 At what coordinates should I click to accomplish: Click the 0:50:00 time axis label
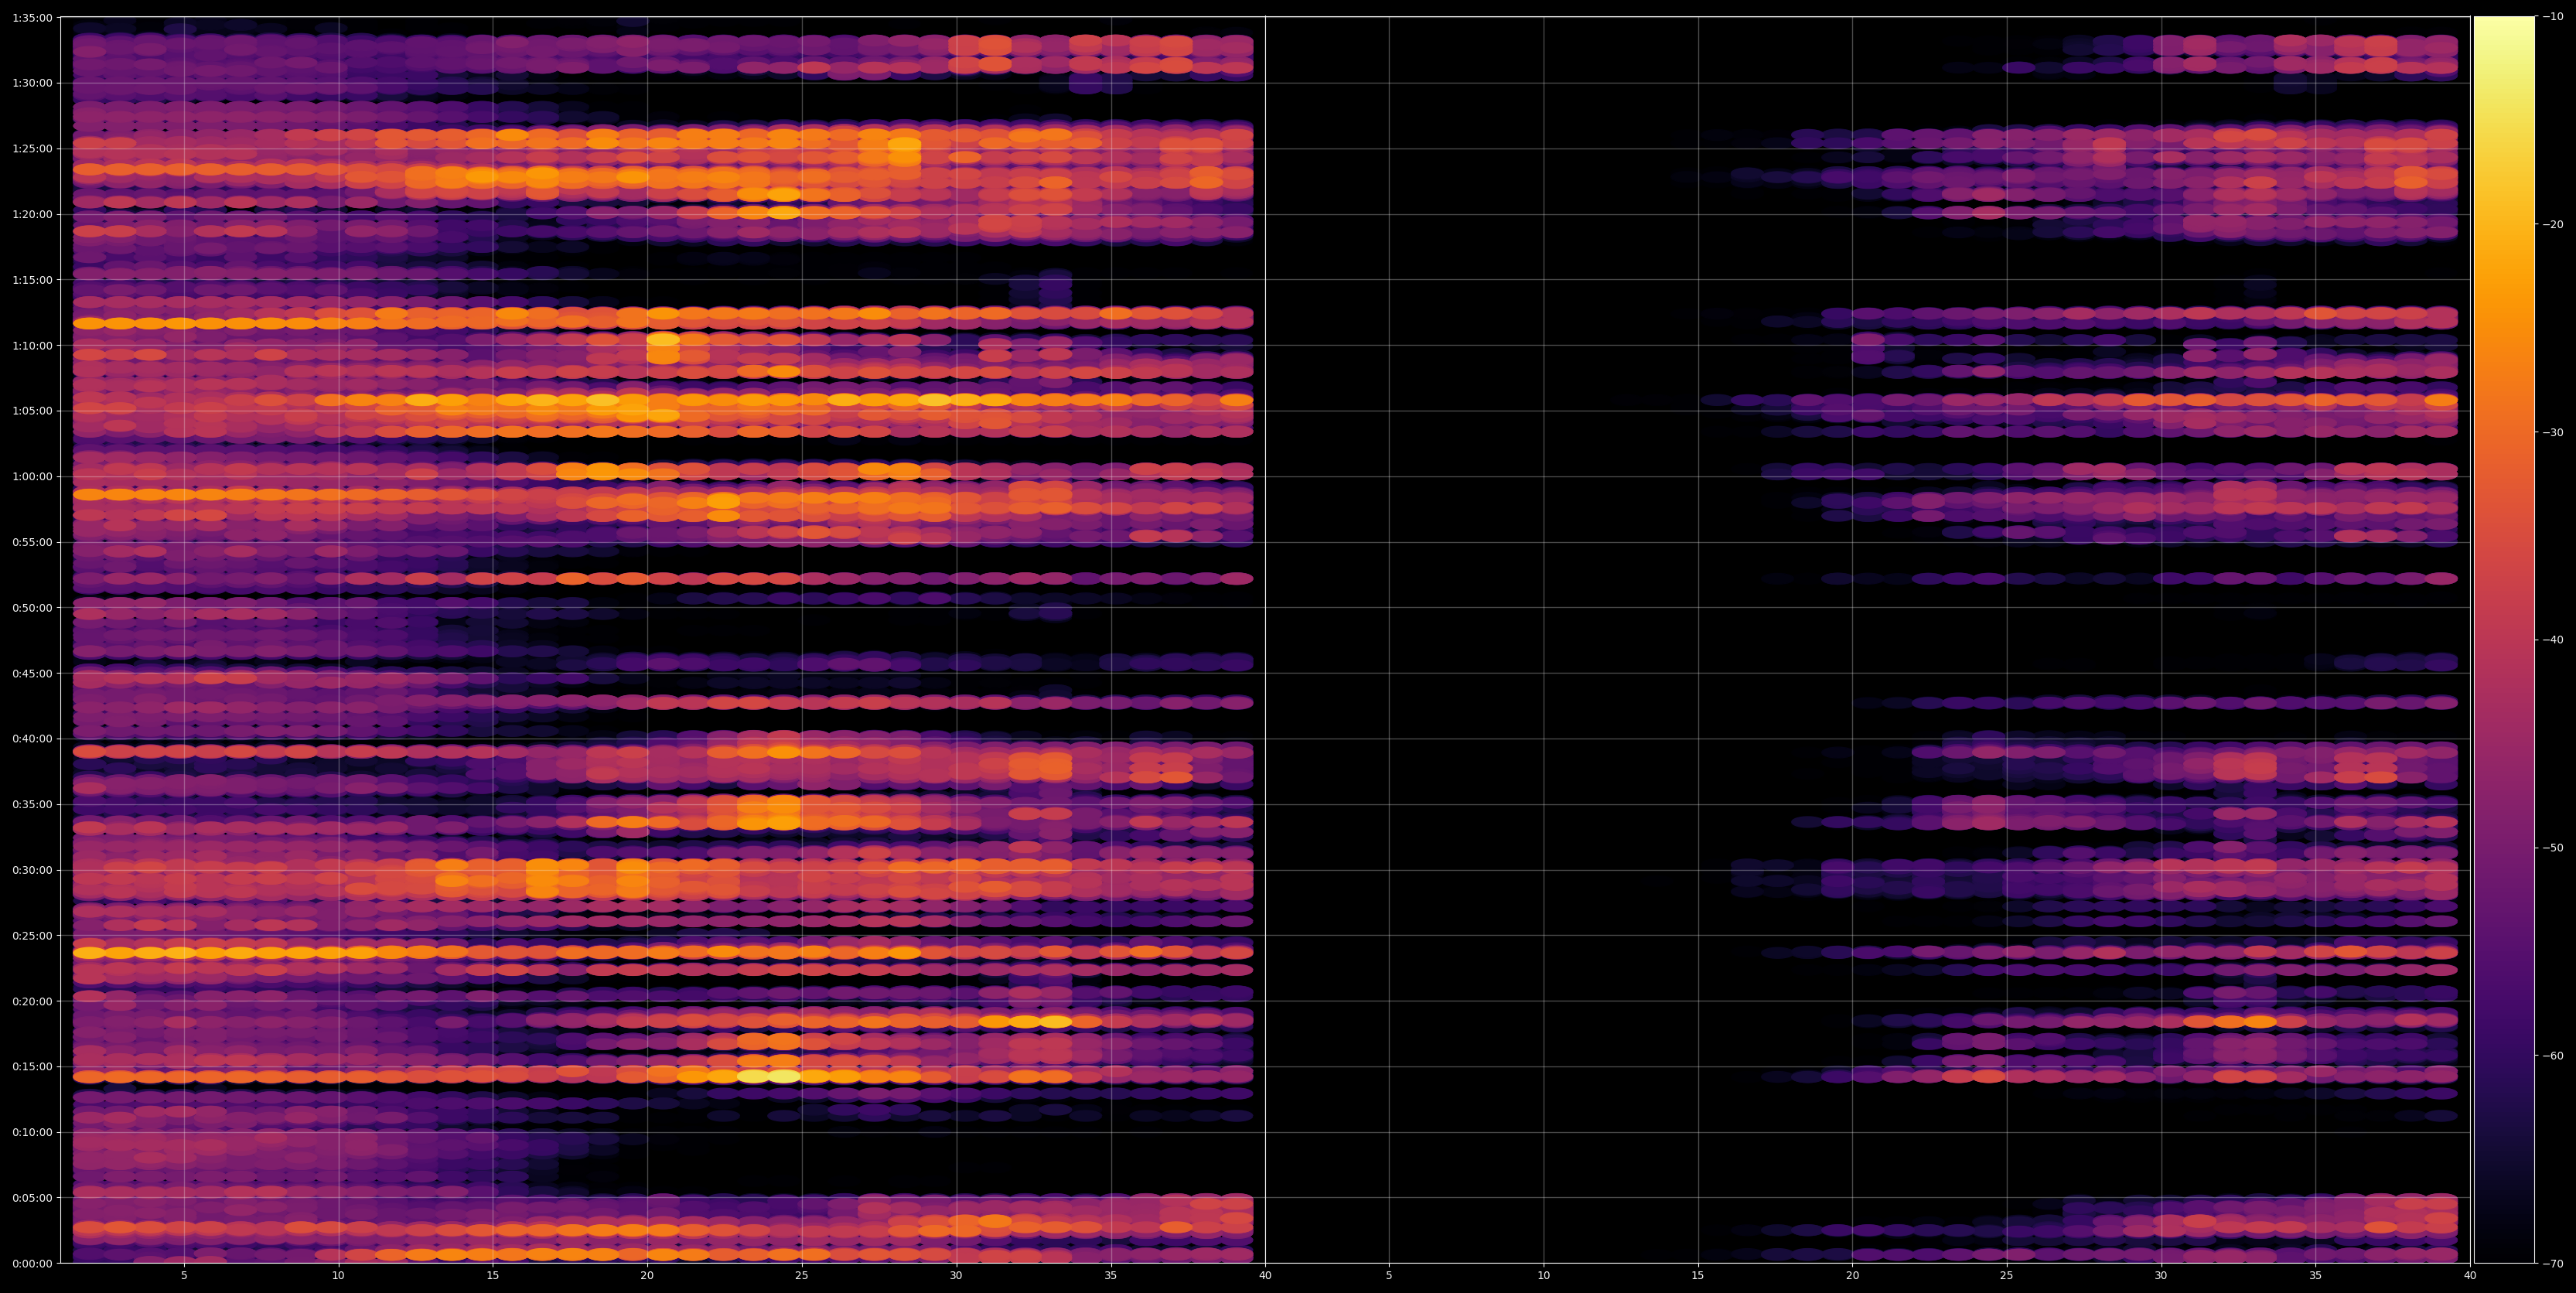pos(33,607)
